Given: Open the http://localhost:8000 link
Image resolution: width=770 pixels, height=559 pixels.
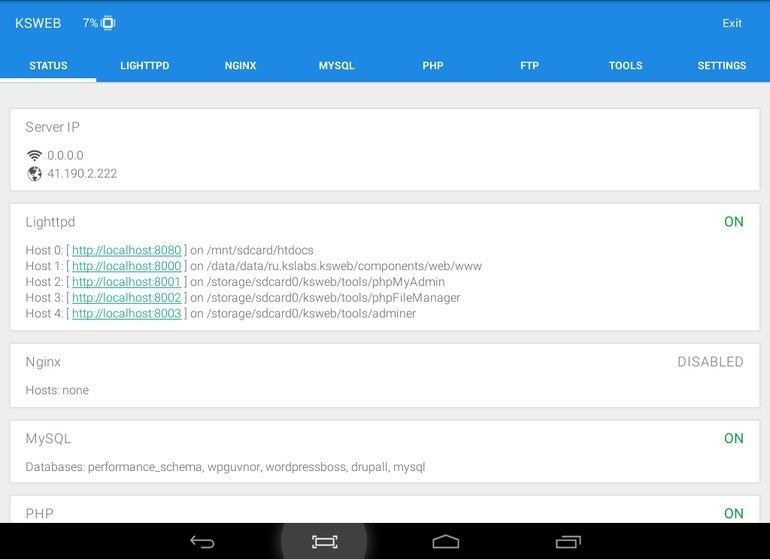Looking at the screenshot, I should point(127,266).
